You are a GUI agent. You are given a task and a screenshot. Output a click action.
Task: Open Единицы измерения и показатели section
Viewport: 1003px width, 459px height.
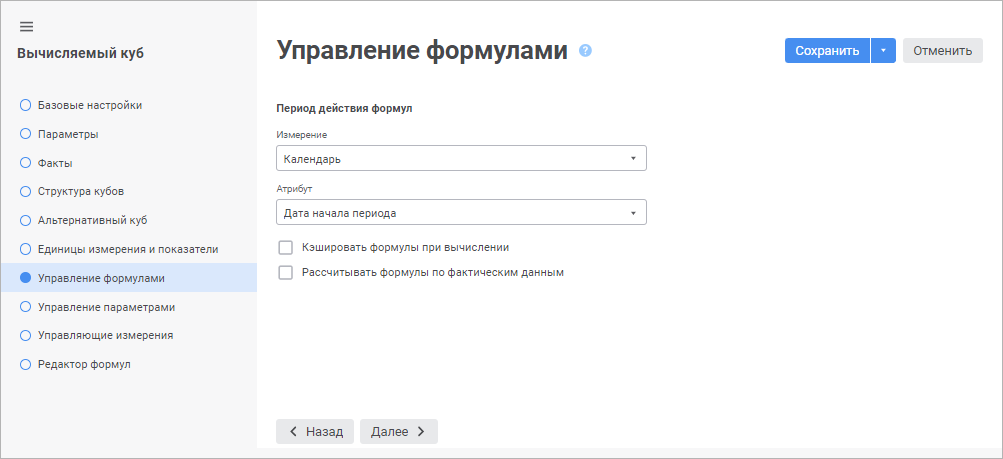coord(127,249)
